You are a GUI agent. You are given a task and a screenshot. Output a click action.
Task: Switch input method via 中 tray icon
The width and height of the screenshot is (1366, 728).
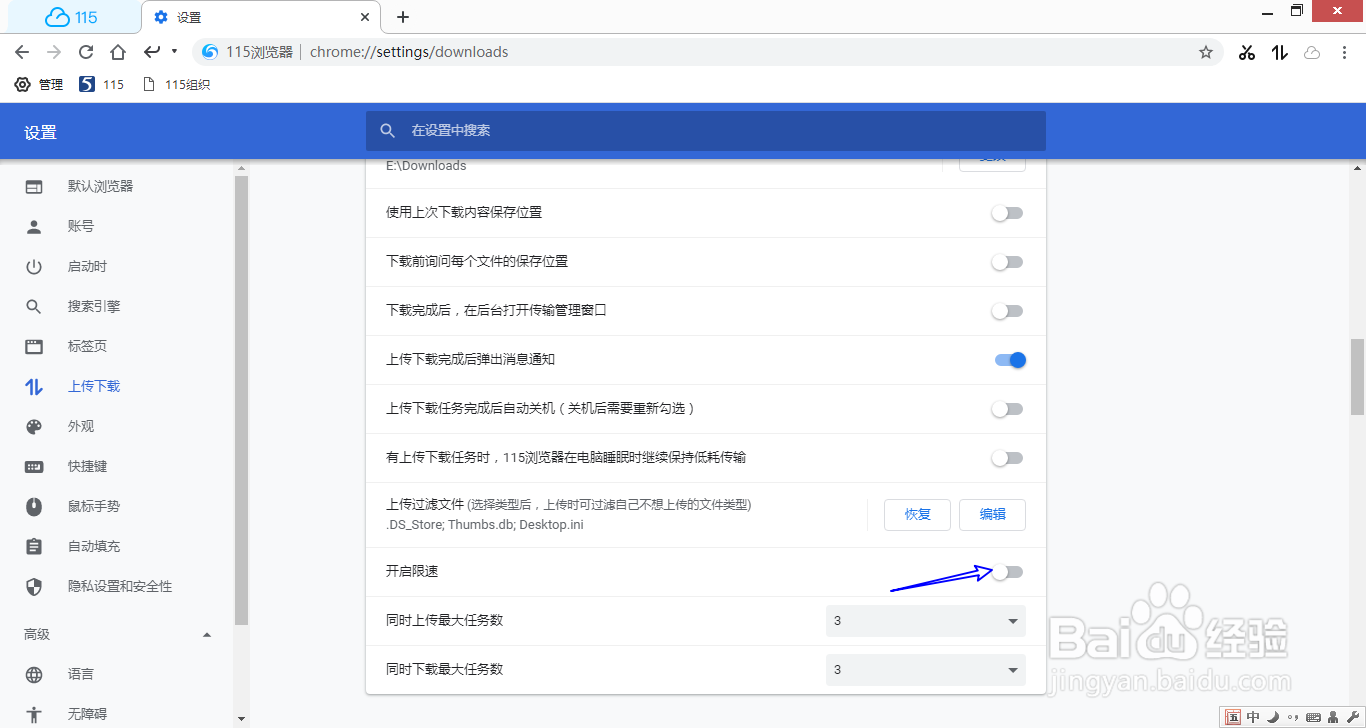[1253, 716]
